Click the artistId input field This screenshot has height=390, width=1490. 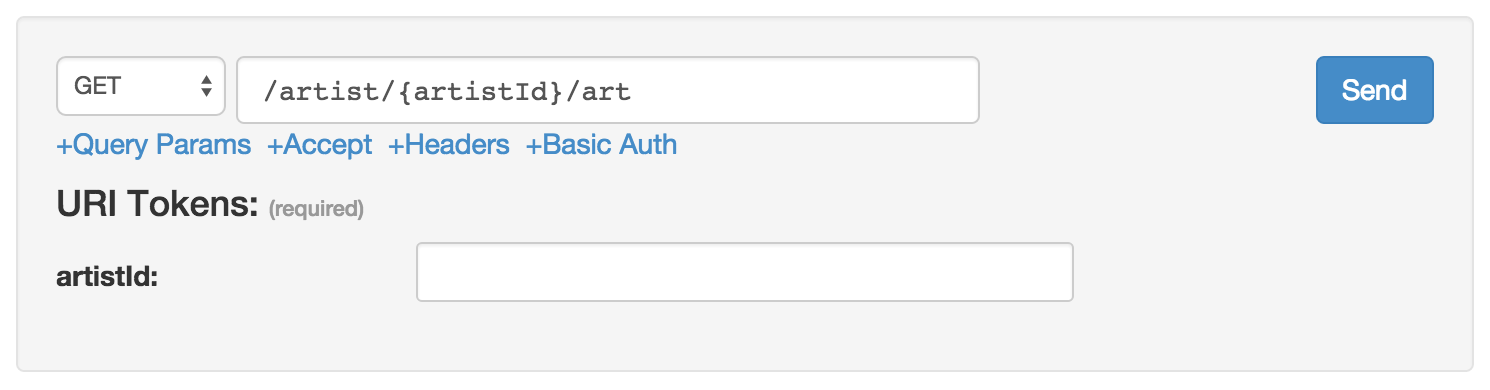tap(745, 272)
